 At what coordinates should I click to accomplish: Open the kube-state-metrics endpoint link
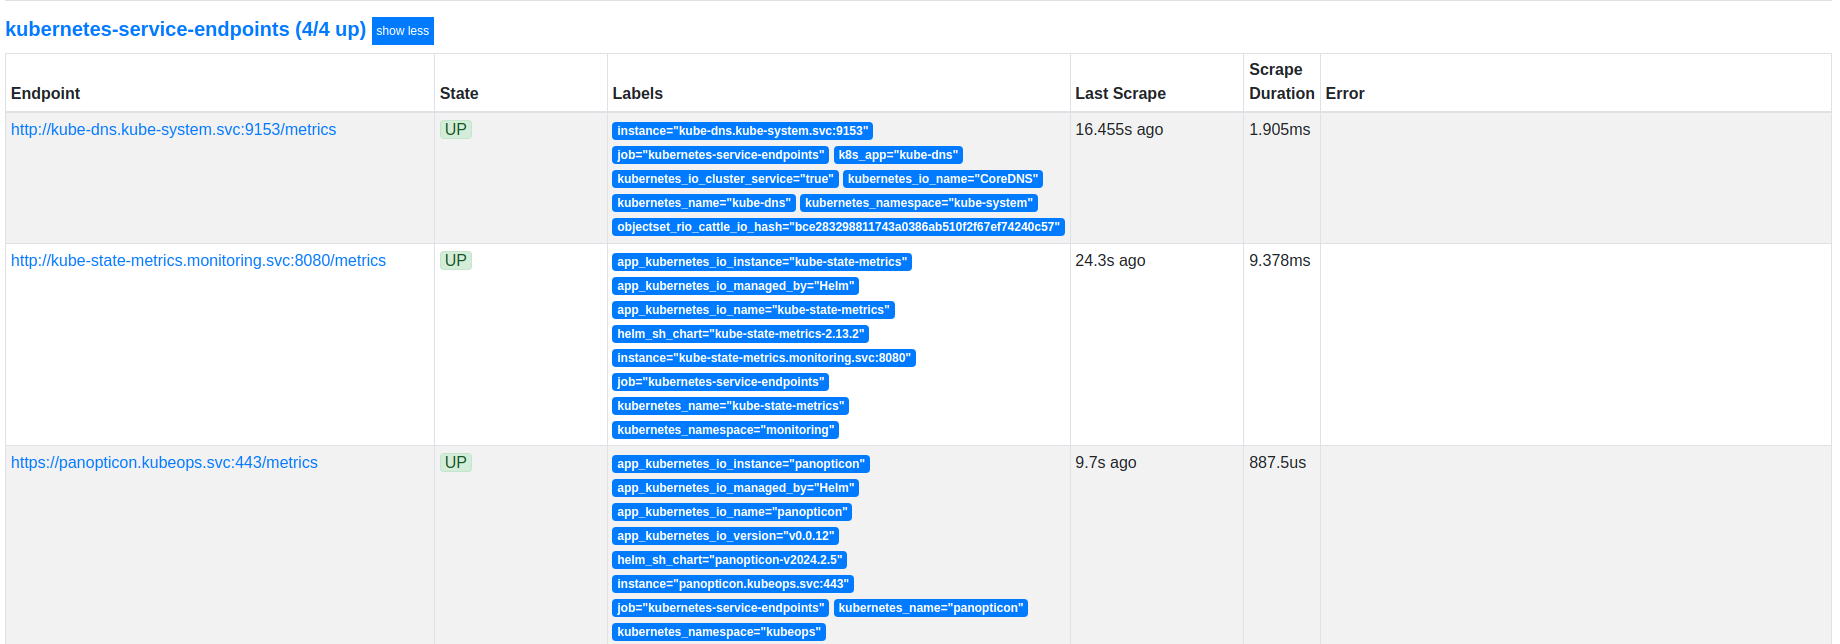(x=198, y=261)
